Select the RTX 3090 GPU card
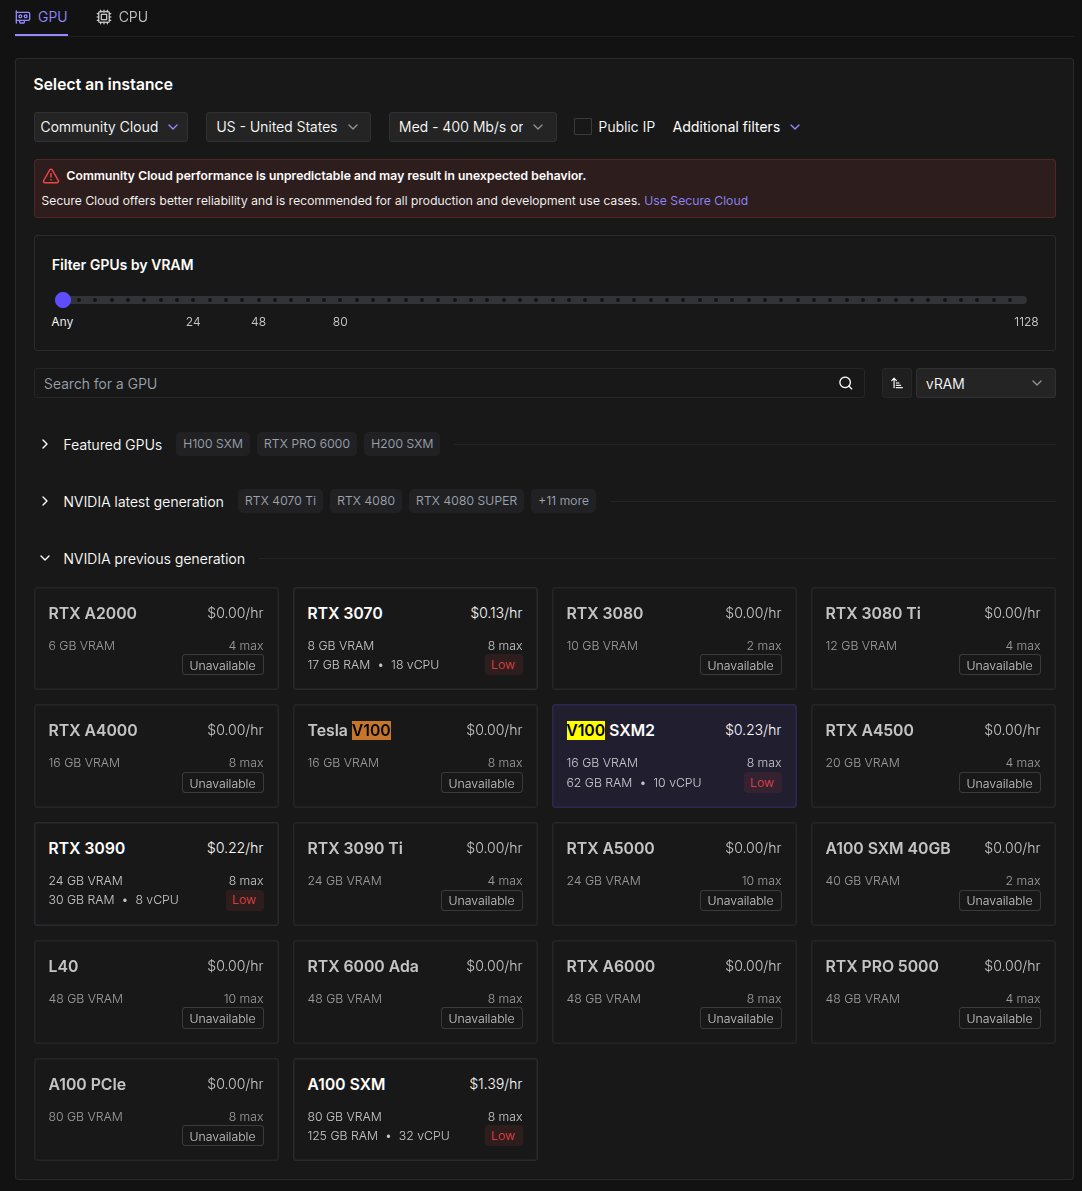Screen dimensions: 1082x1191 [156, 874]
